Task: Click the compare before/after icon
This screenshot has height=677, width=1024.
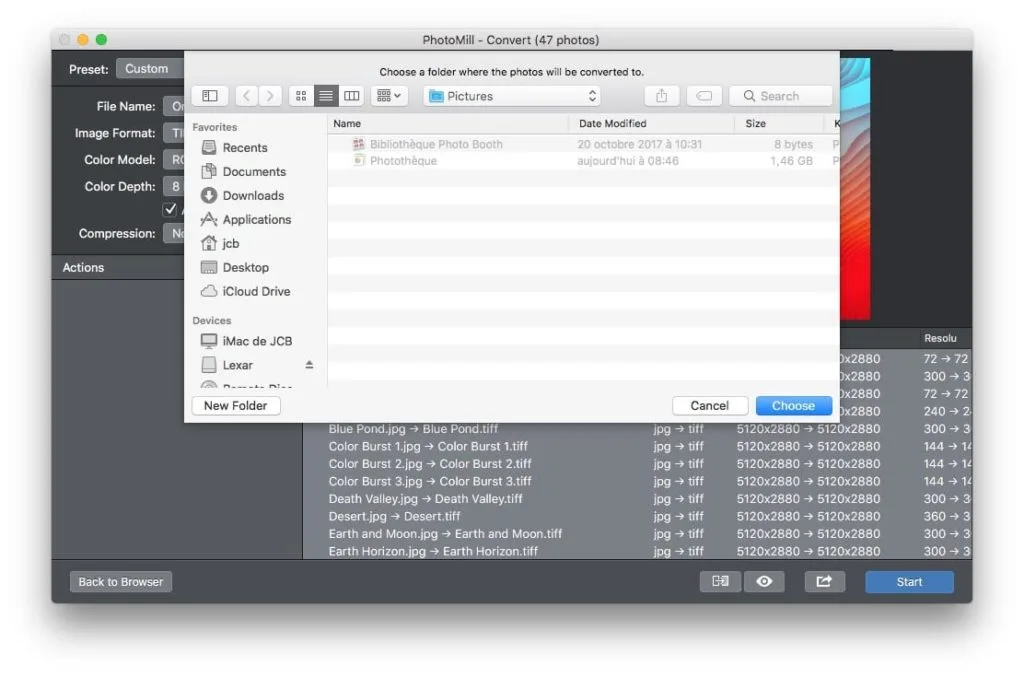Action: tap(719, 581)
